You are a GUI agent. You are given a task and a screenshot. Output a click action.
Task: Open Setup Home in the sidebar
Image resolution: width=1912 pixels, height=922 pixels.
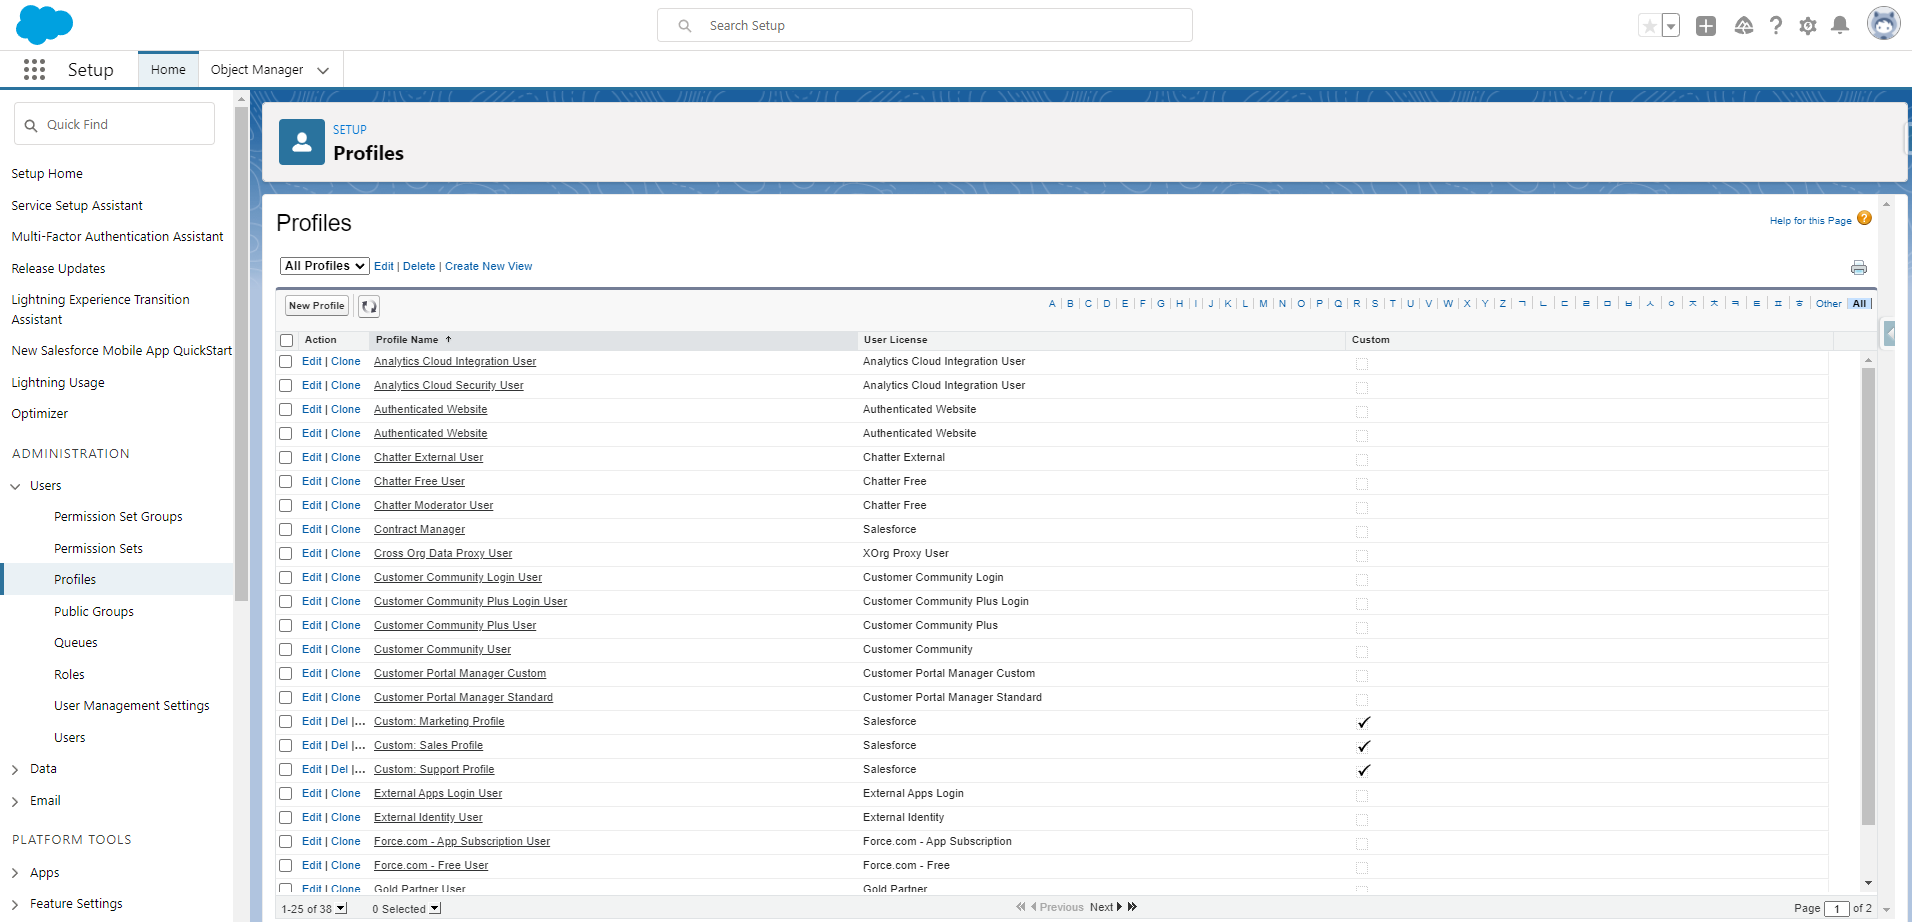coord(47,174)
